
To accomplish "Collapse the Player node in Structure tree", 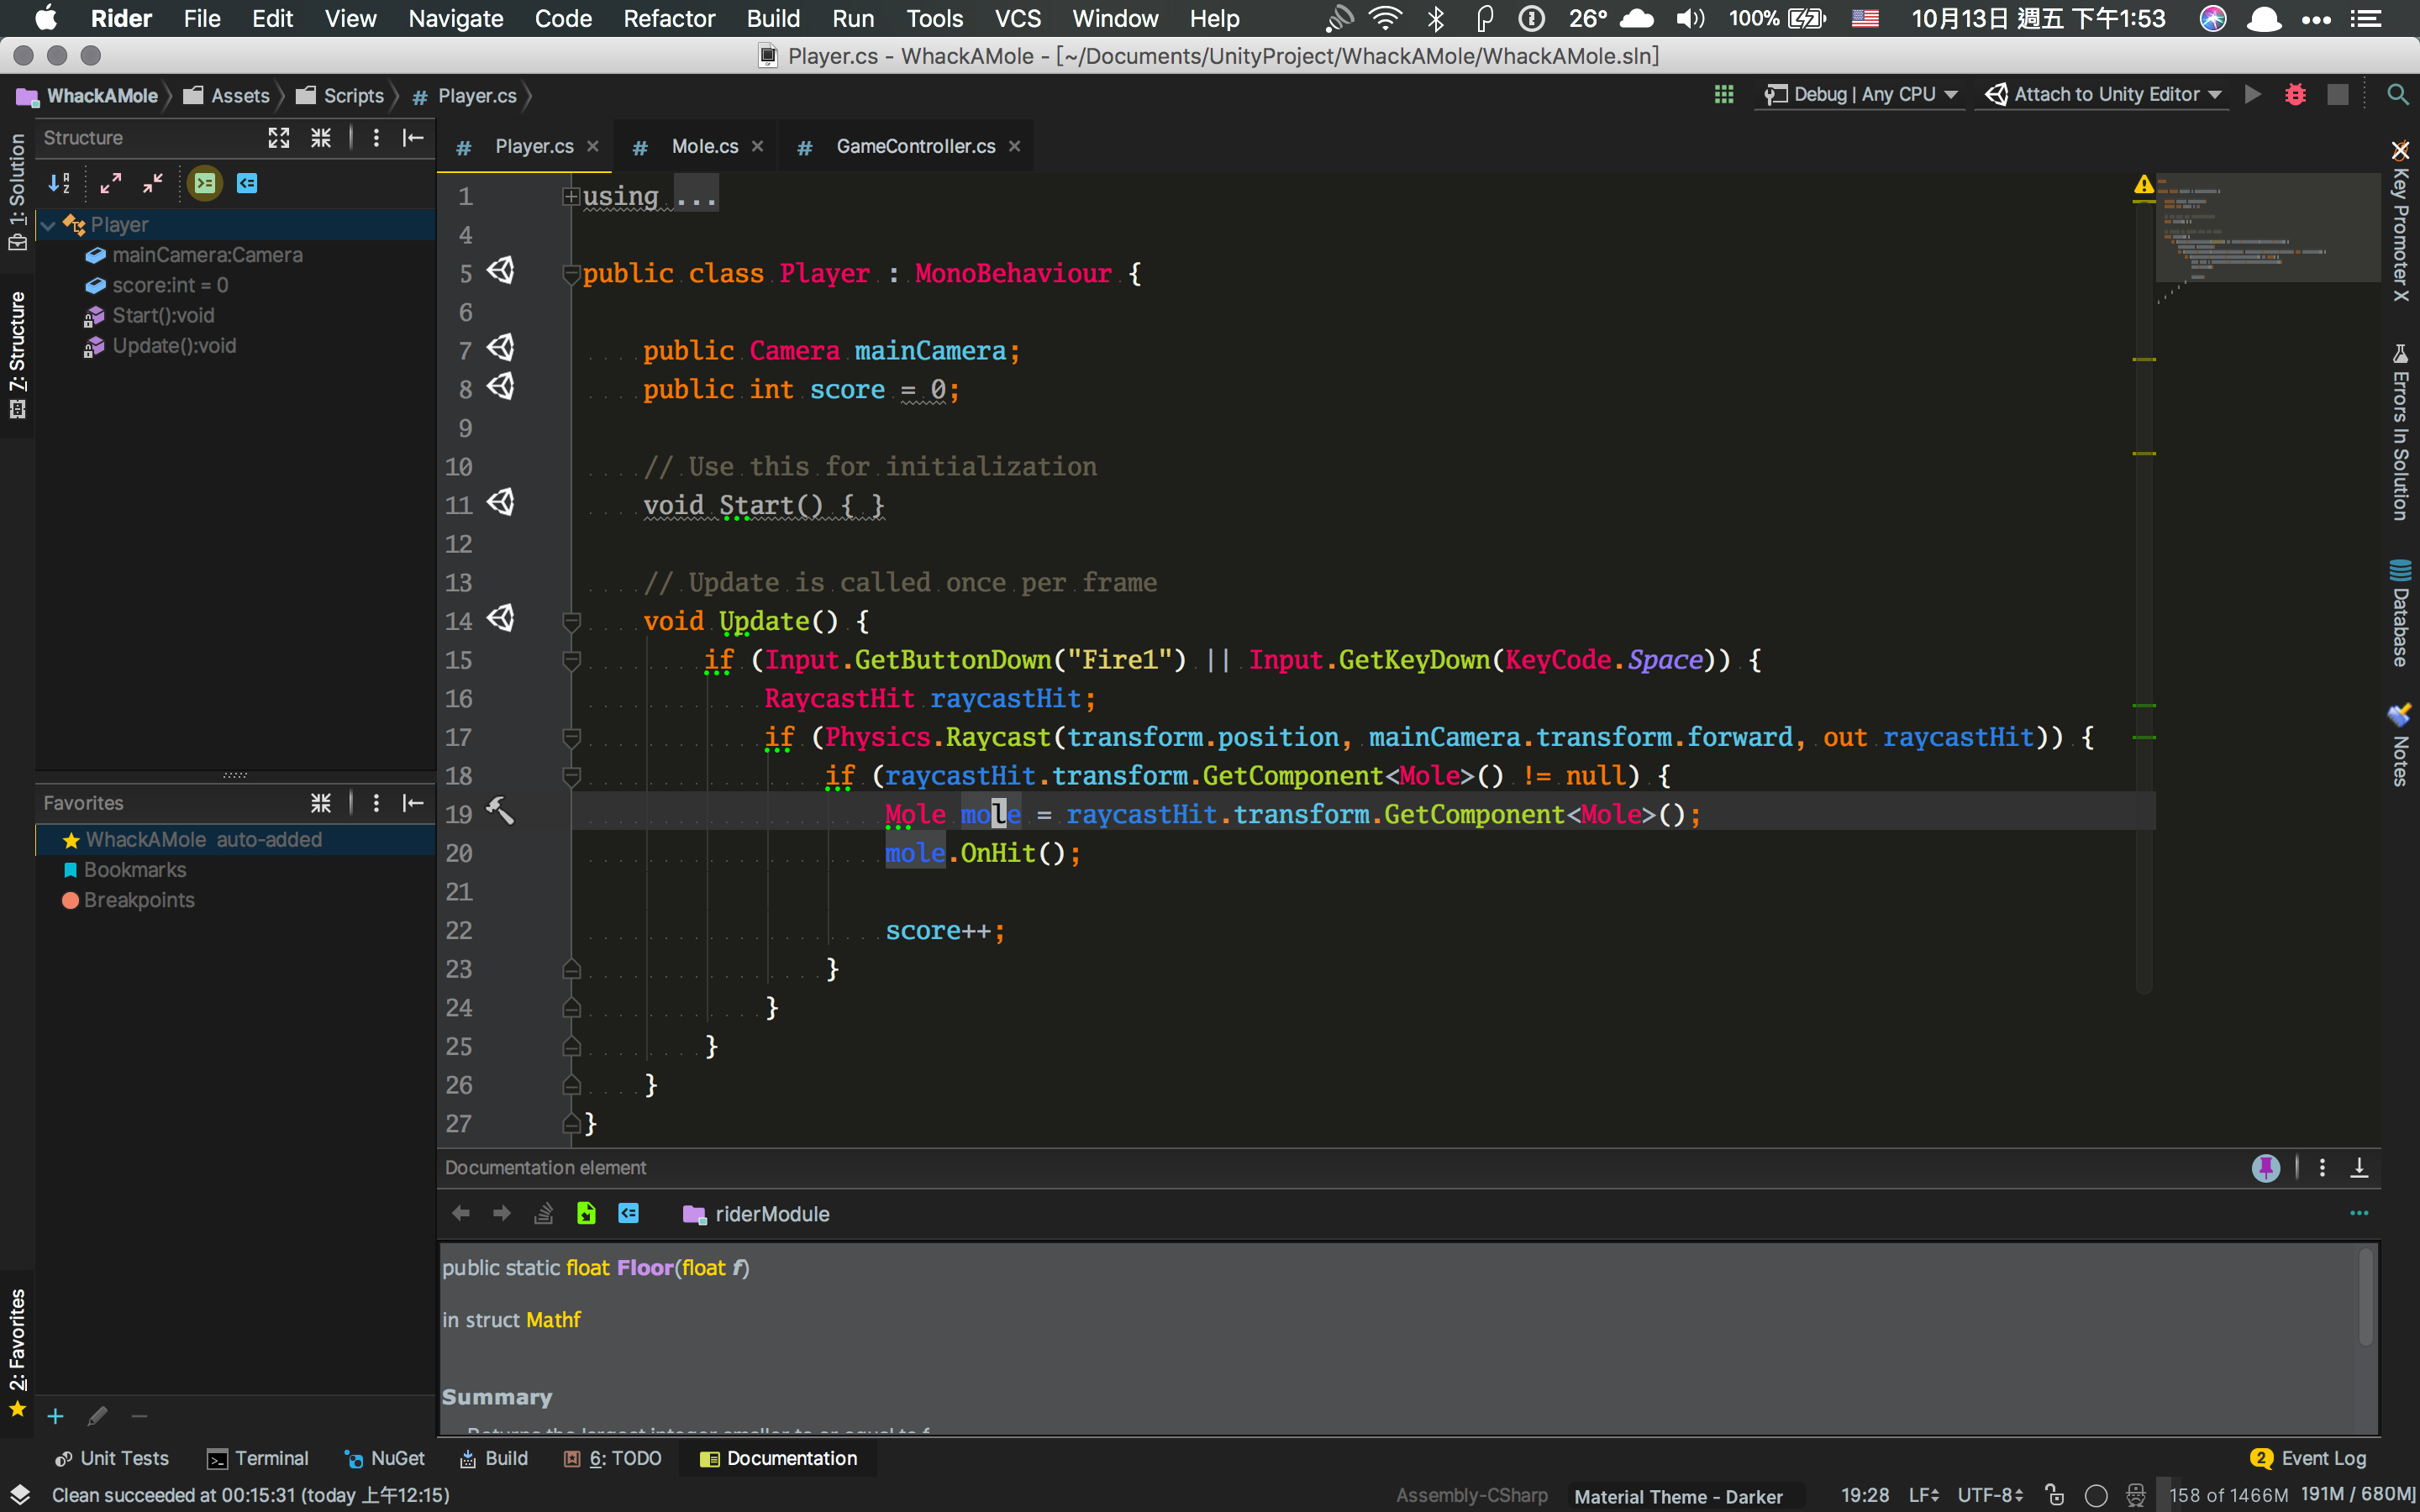I will click(x=48, y=225).
